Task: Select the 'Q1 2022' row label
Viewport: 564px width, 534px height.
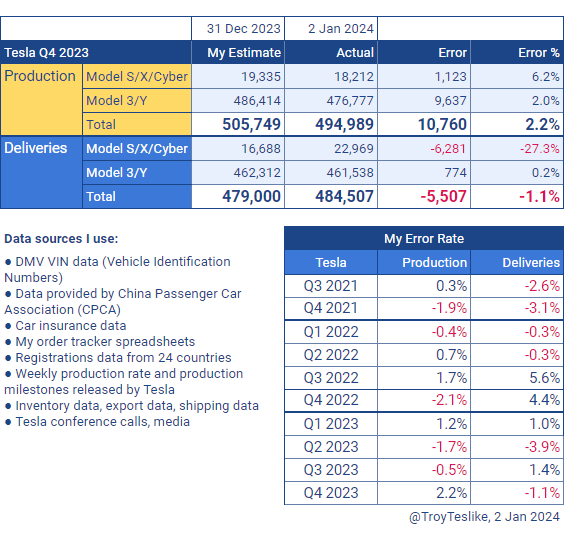Action: 331,332
